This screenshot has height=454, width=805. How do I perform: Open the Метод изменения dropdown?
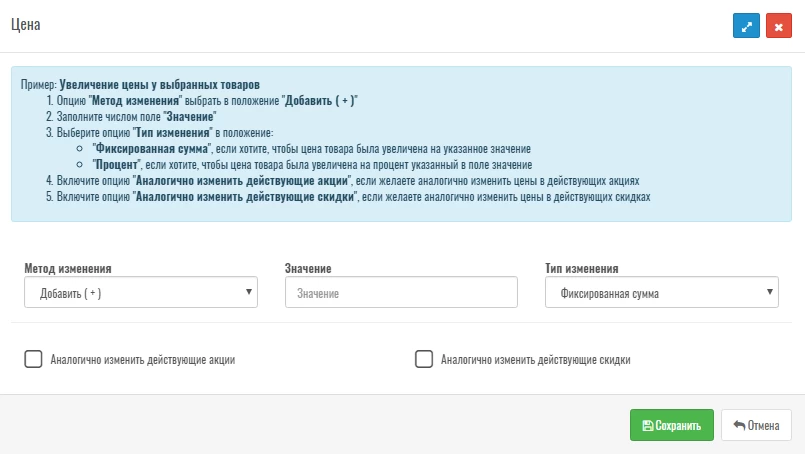[140, 292]
